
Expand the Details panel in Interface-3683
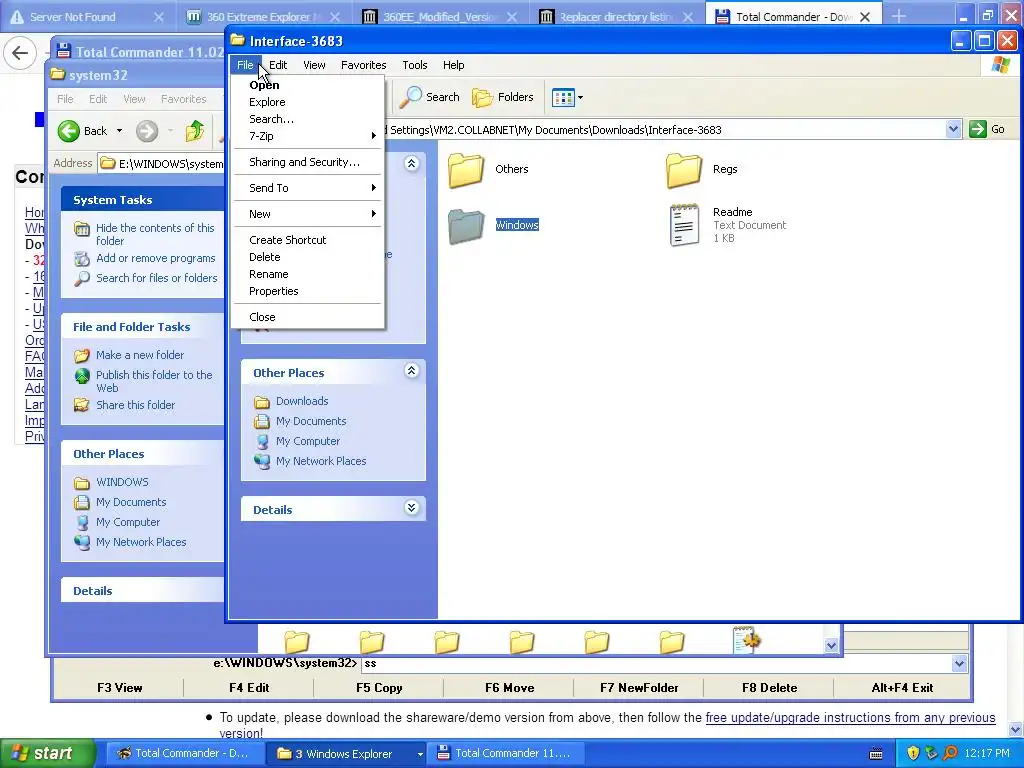pos(411,508)
